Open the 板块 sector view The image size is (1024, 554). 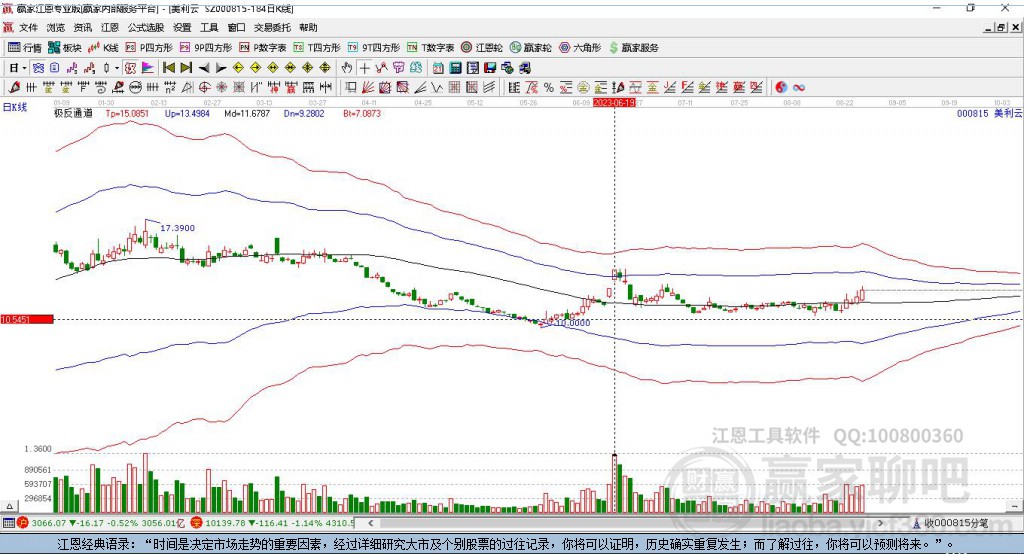(64, 48)
